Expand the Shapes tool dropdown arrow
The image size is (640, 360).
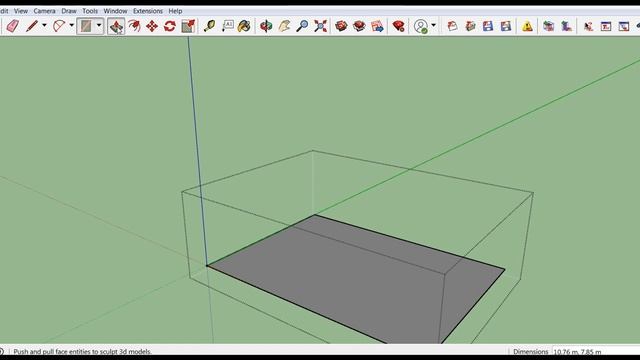coord(99,26)
